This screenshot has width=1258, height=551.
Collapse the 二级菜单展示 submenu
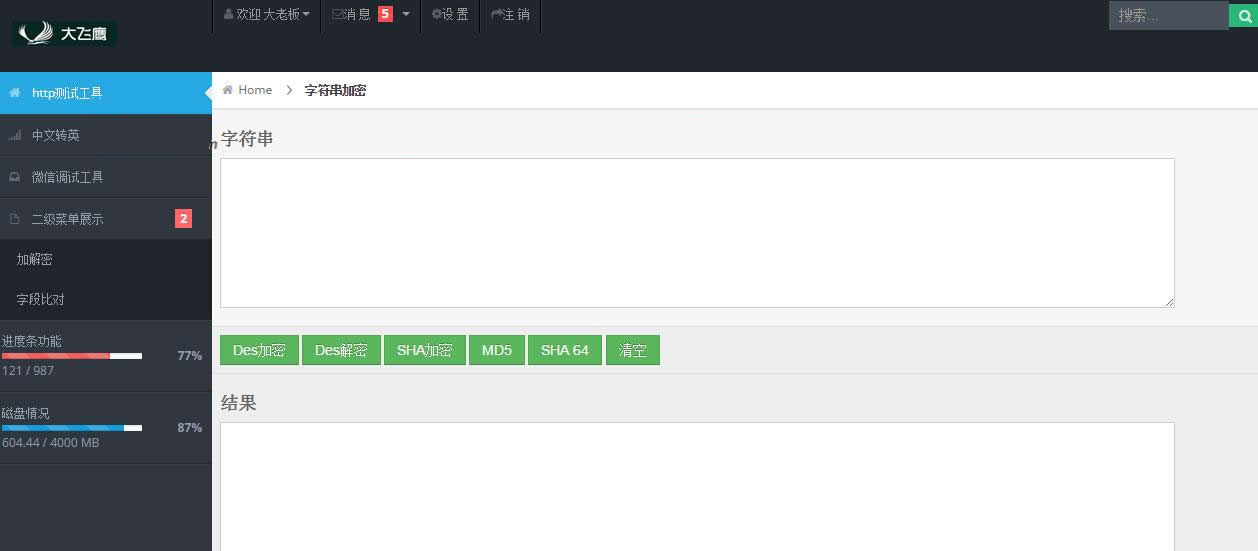pyautogui.click(x=106, y=219)
